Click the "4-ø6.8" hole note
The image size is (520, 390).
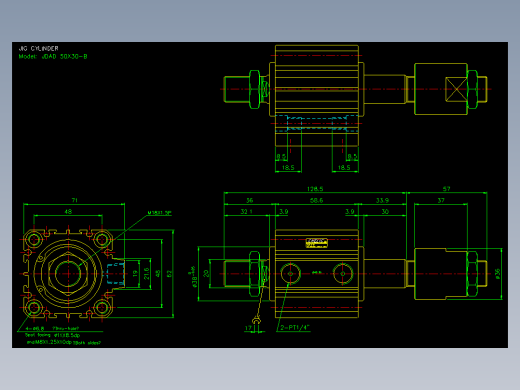pos(35,329)
